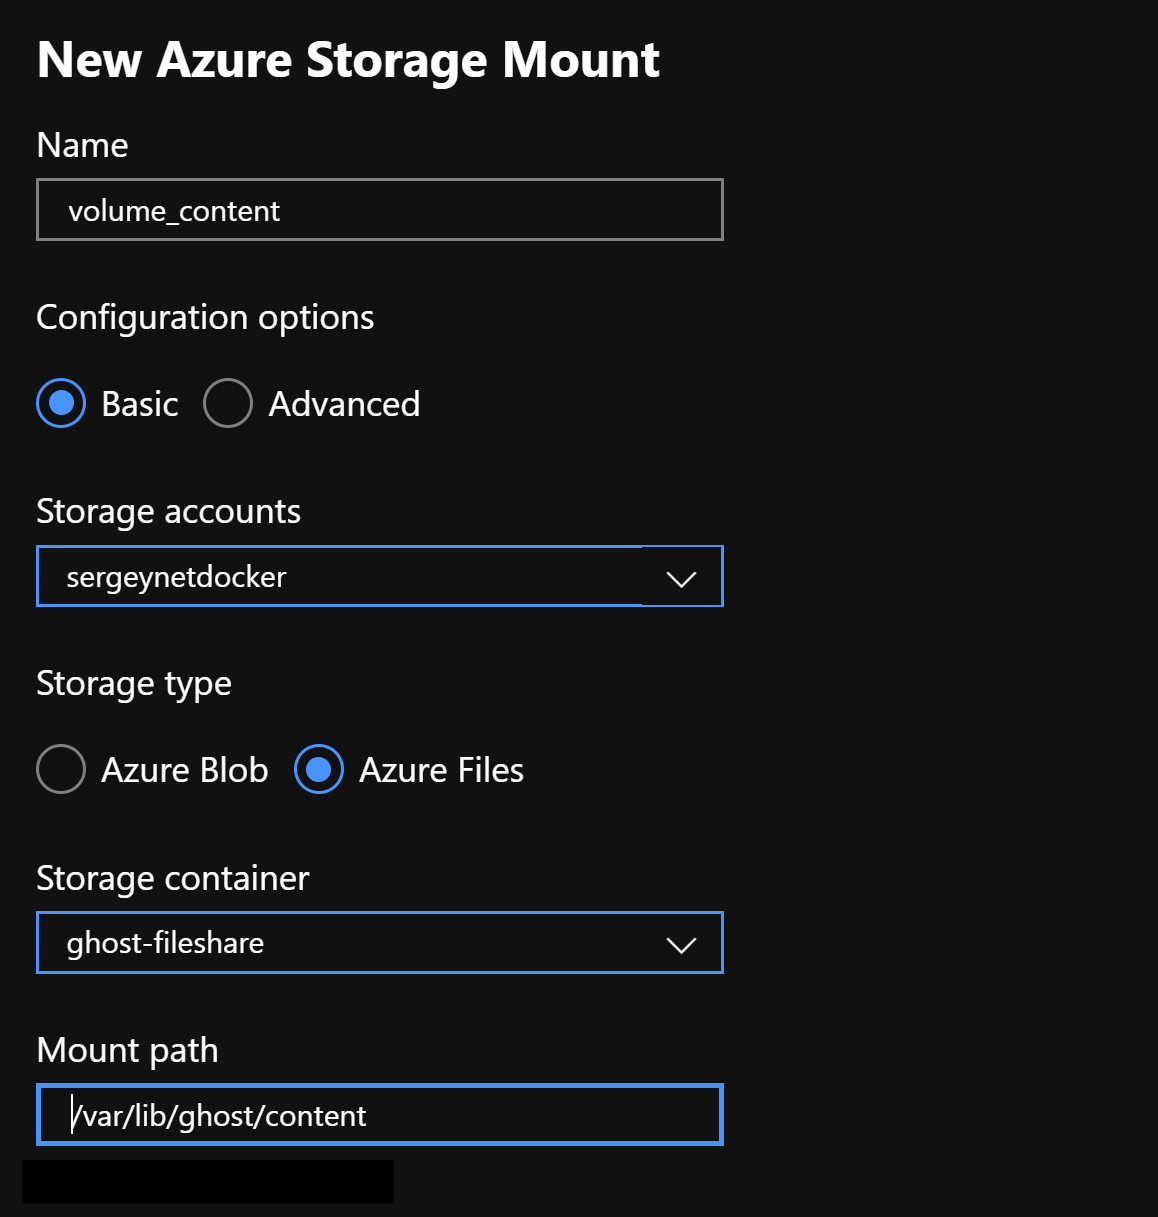Choose the Azure Files storage type radio
The width and height of the screenshot is (1158, 1217).
pyautogui.click(x=319, y=770)
